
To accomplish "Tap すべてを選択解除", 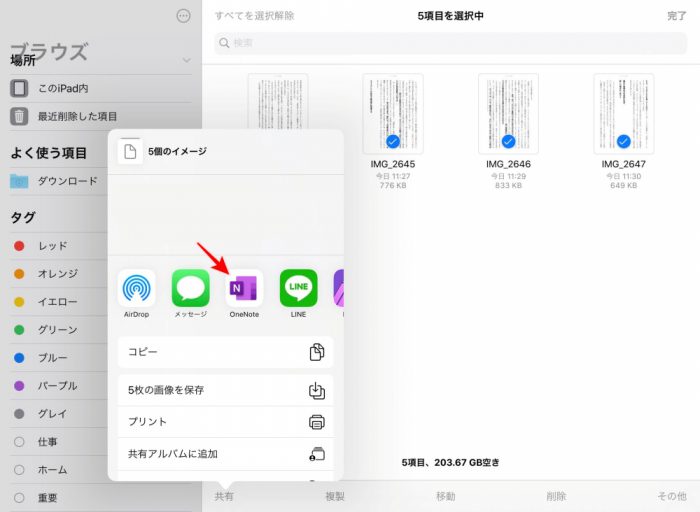I will tap(254, 16).
